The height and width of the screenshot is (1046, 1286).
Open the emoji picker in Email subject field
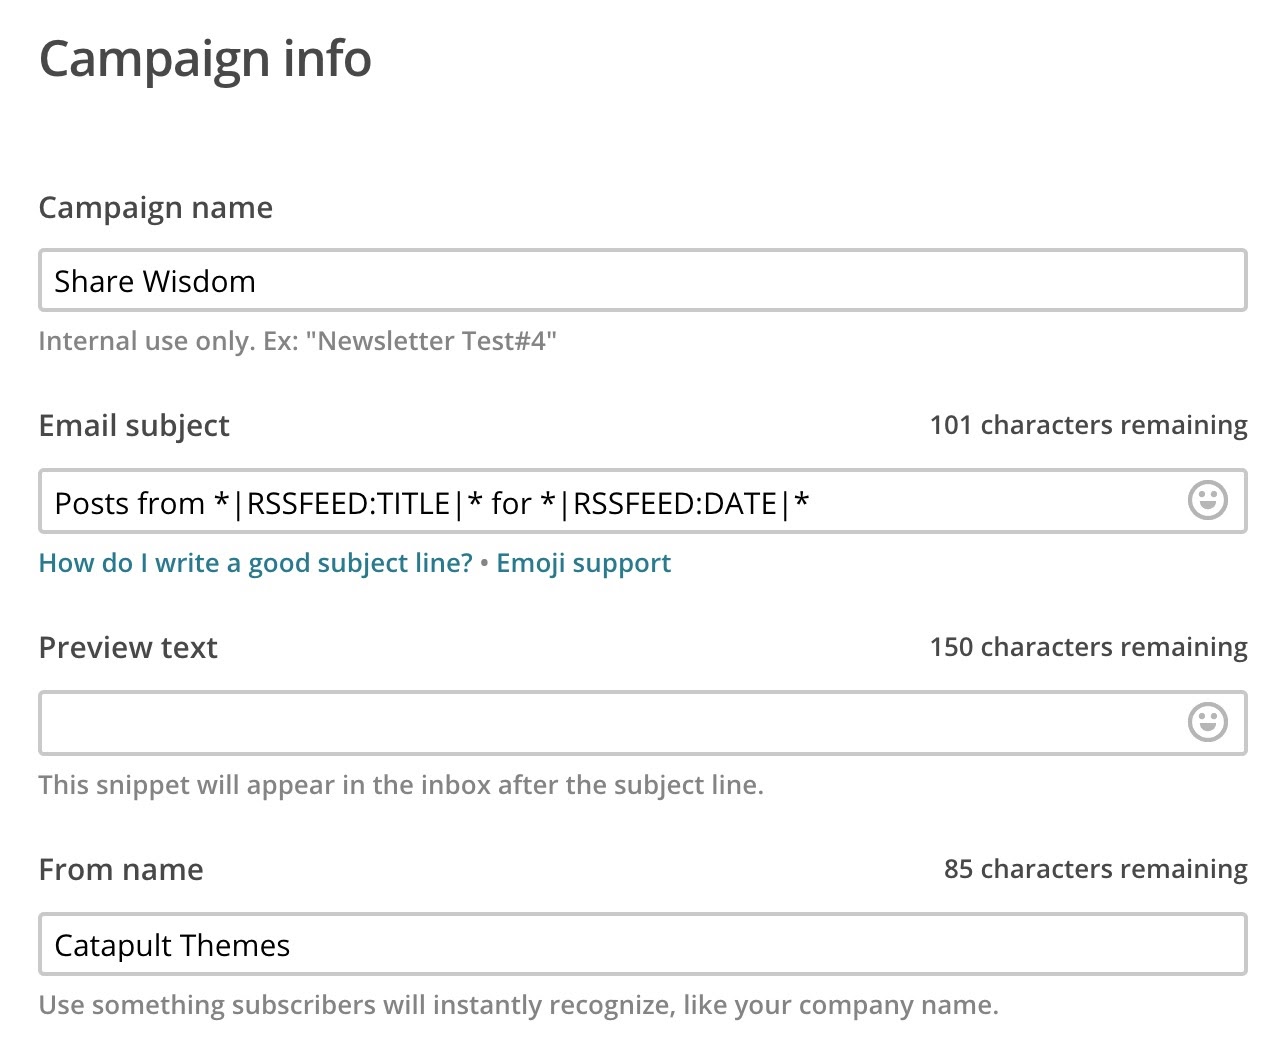click(x=1207, y=500)
